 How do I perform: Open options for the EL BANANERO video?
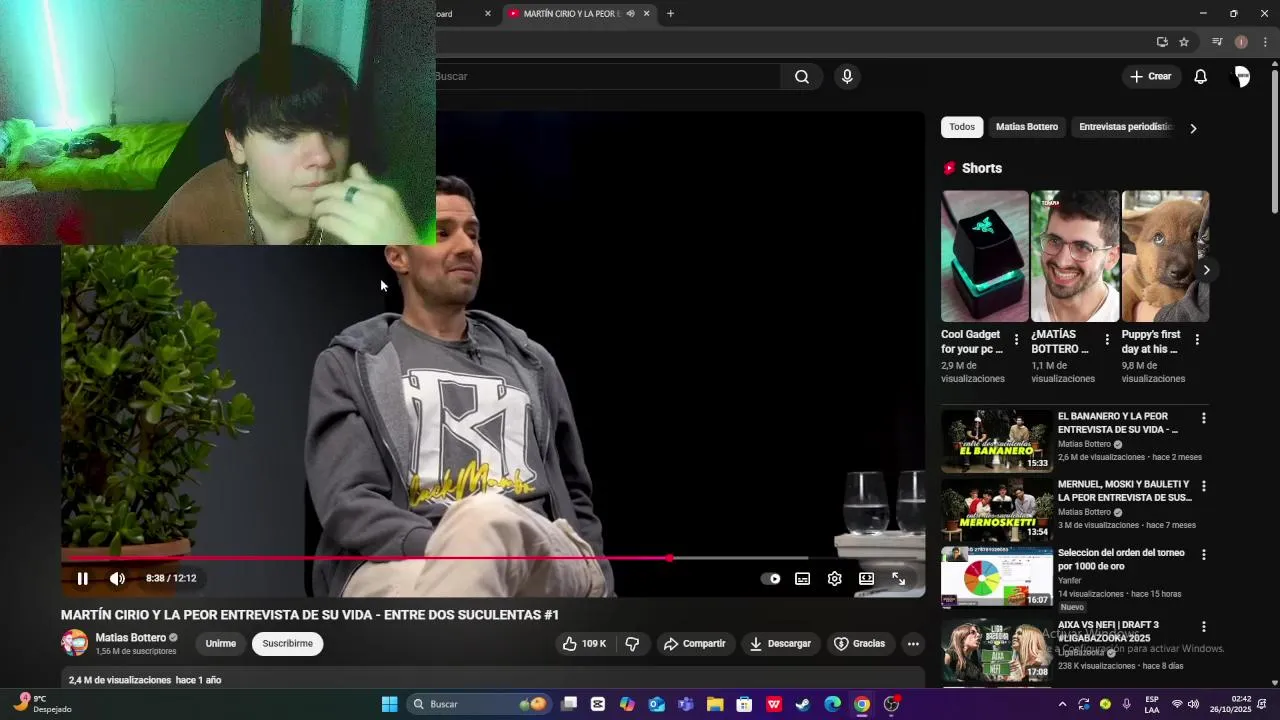pyautogui.click(x=1203, y=418)
